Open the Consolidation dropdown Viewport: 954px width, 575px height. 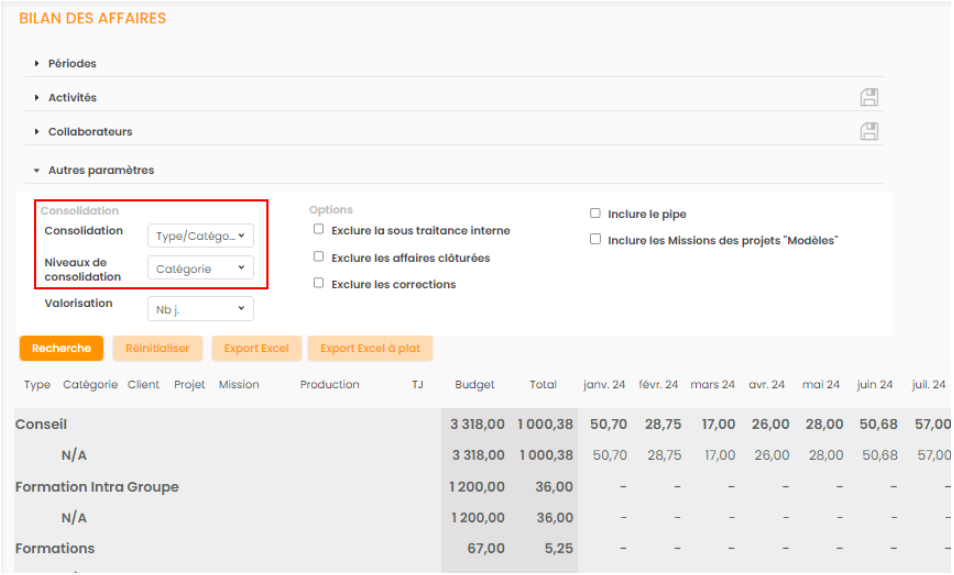tap(200, 236)
